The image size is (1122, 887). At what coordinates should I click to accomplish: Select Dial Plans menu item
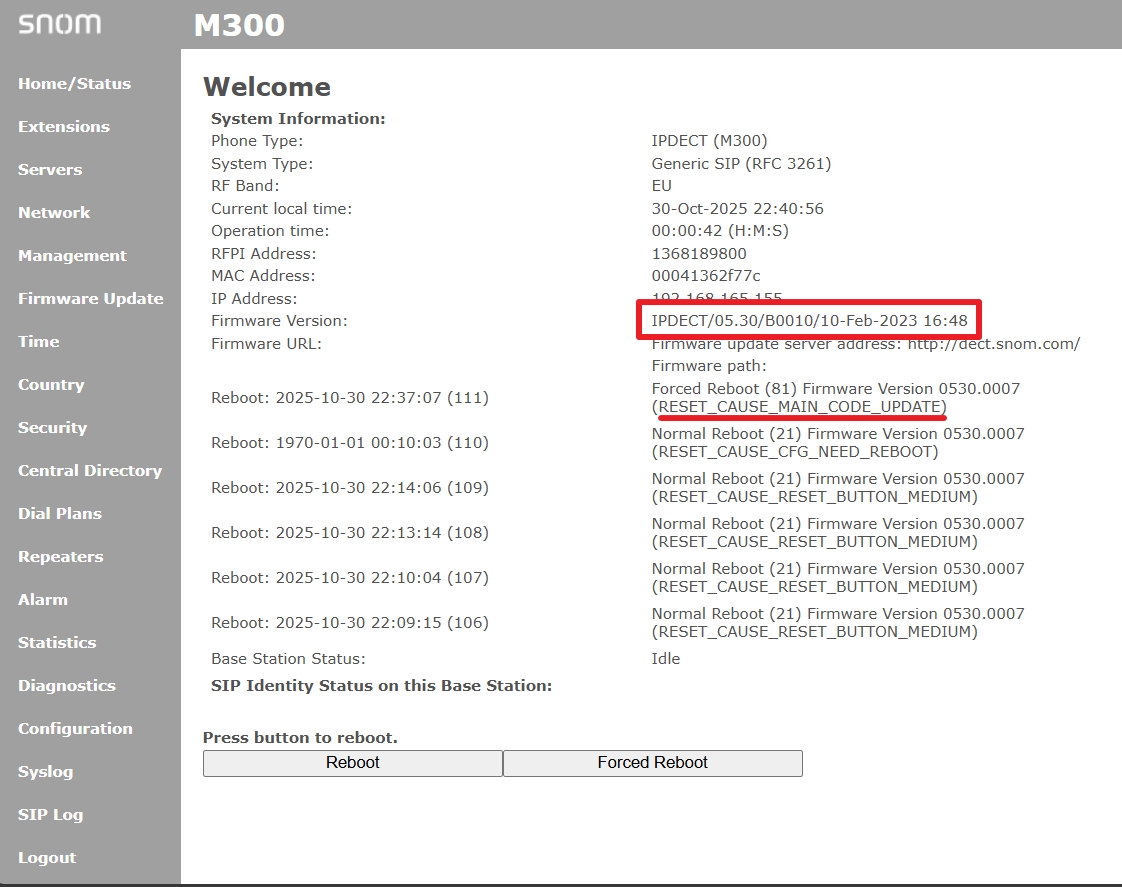(60, 513)
